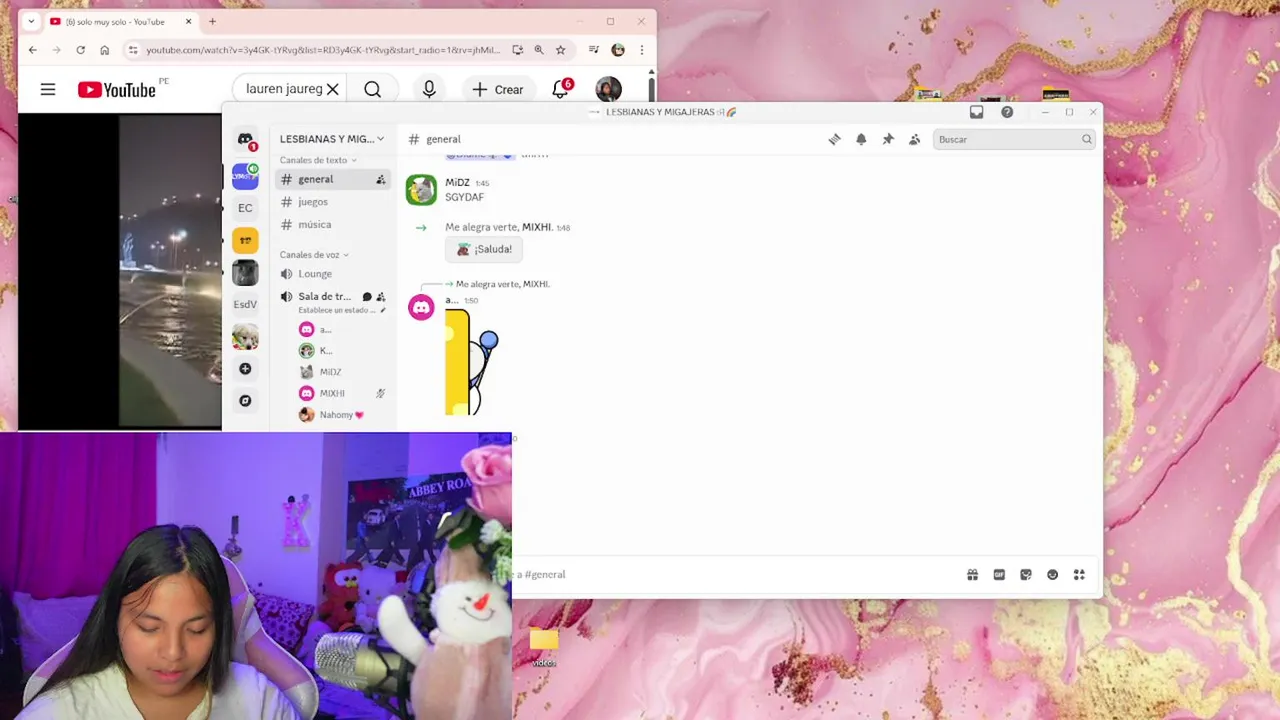Image resolution: width=1280 pixels, height=720 pixels.
Task: Collapse the Canales de texto category
Action: [x=318, y=160]
